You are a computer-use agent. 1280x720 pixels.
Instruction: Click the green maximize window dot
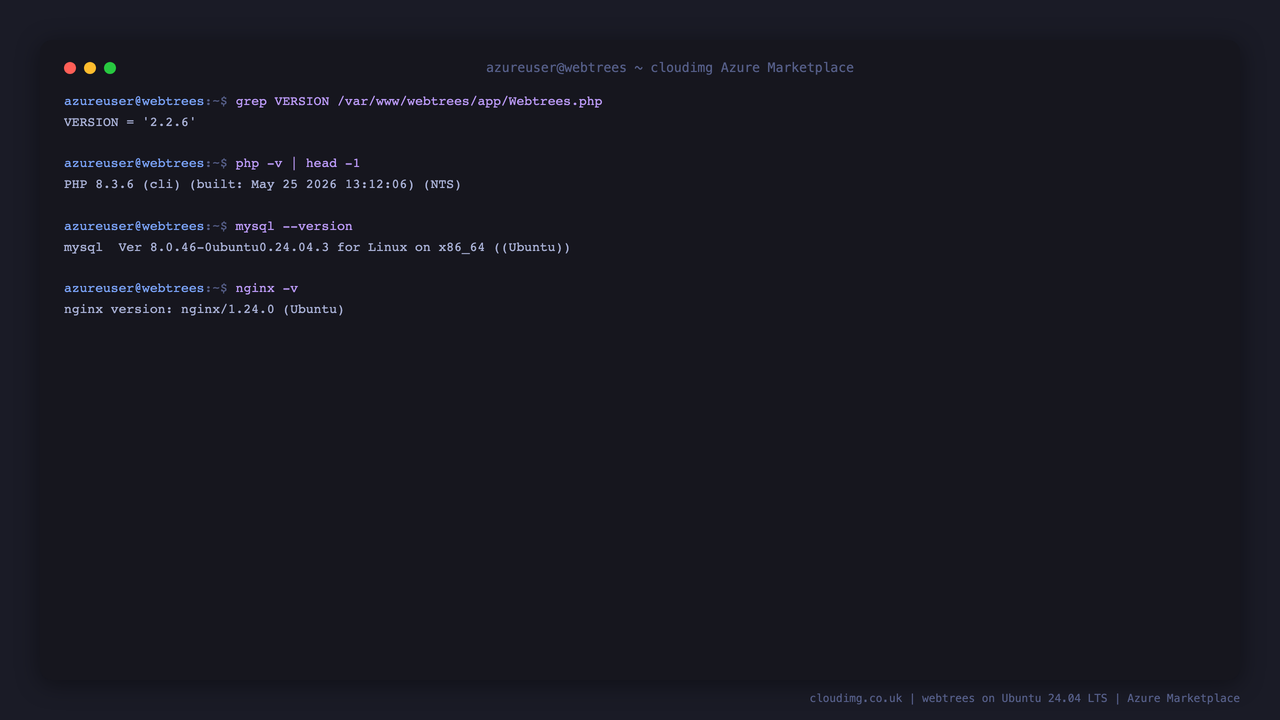pyautogui.click(x=110, y=68)
